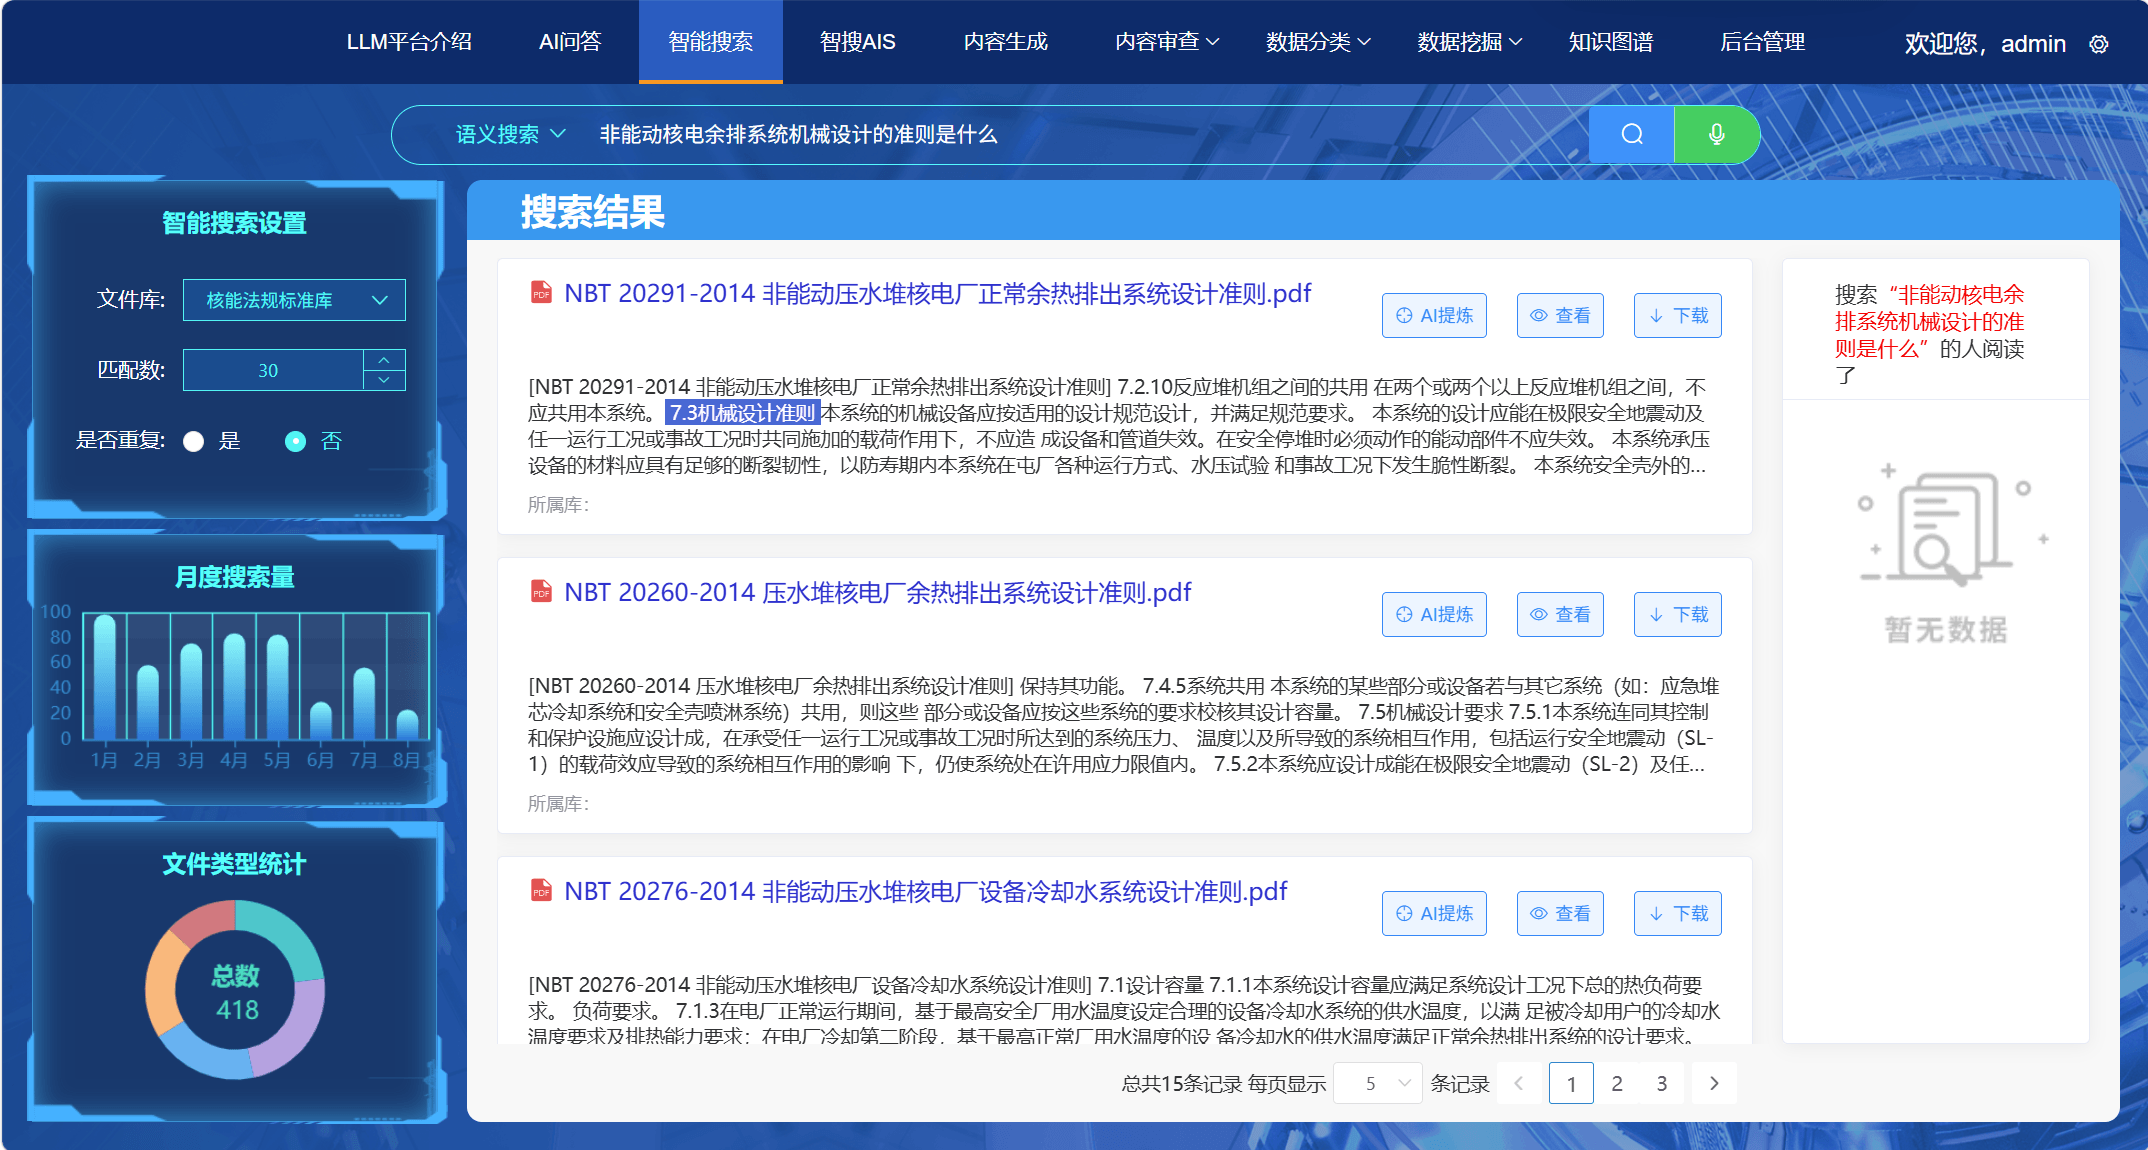Screen dimensions: 2148x1150
Task: Click AI提炼 for NBT 20276-2014 result
Action: 1434,913
